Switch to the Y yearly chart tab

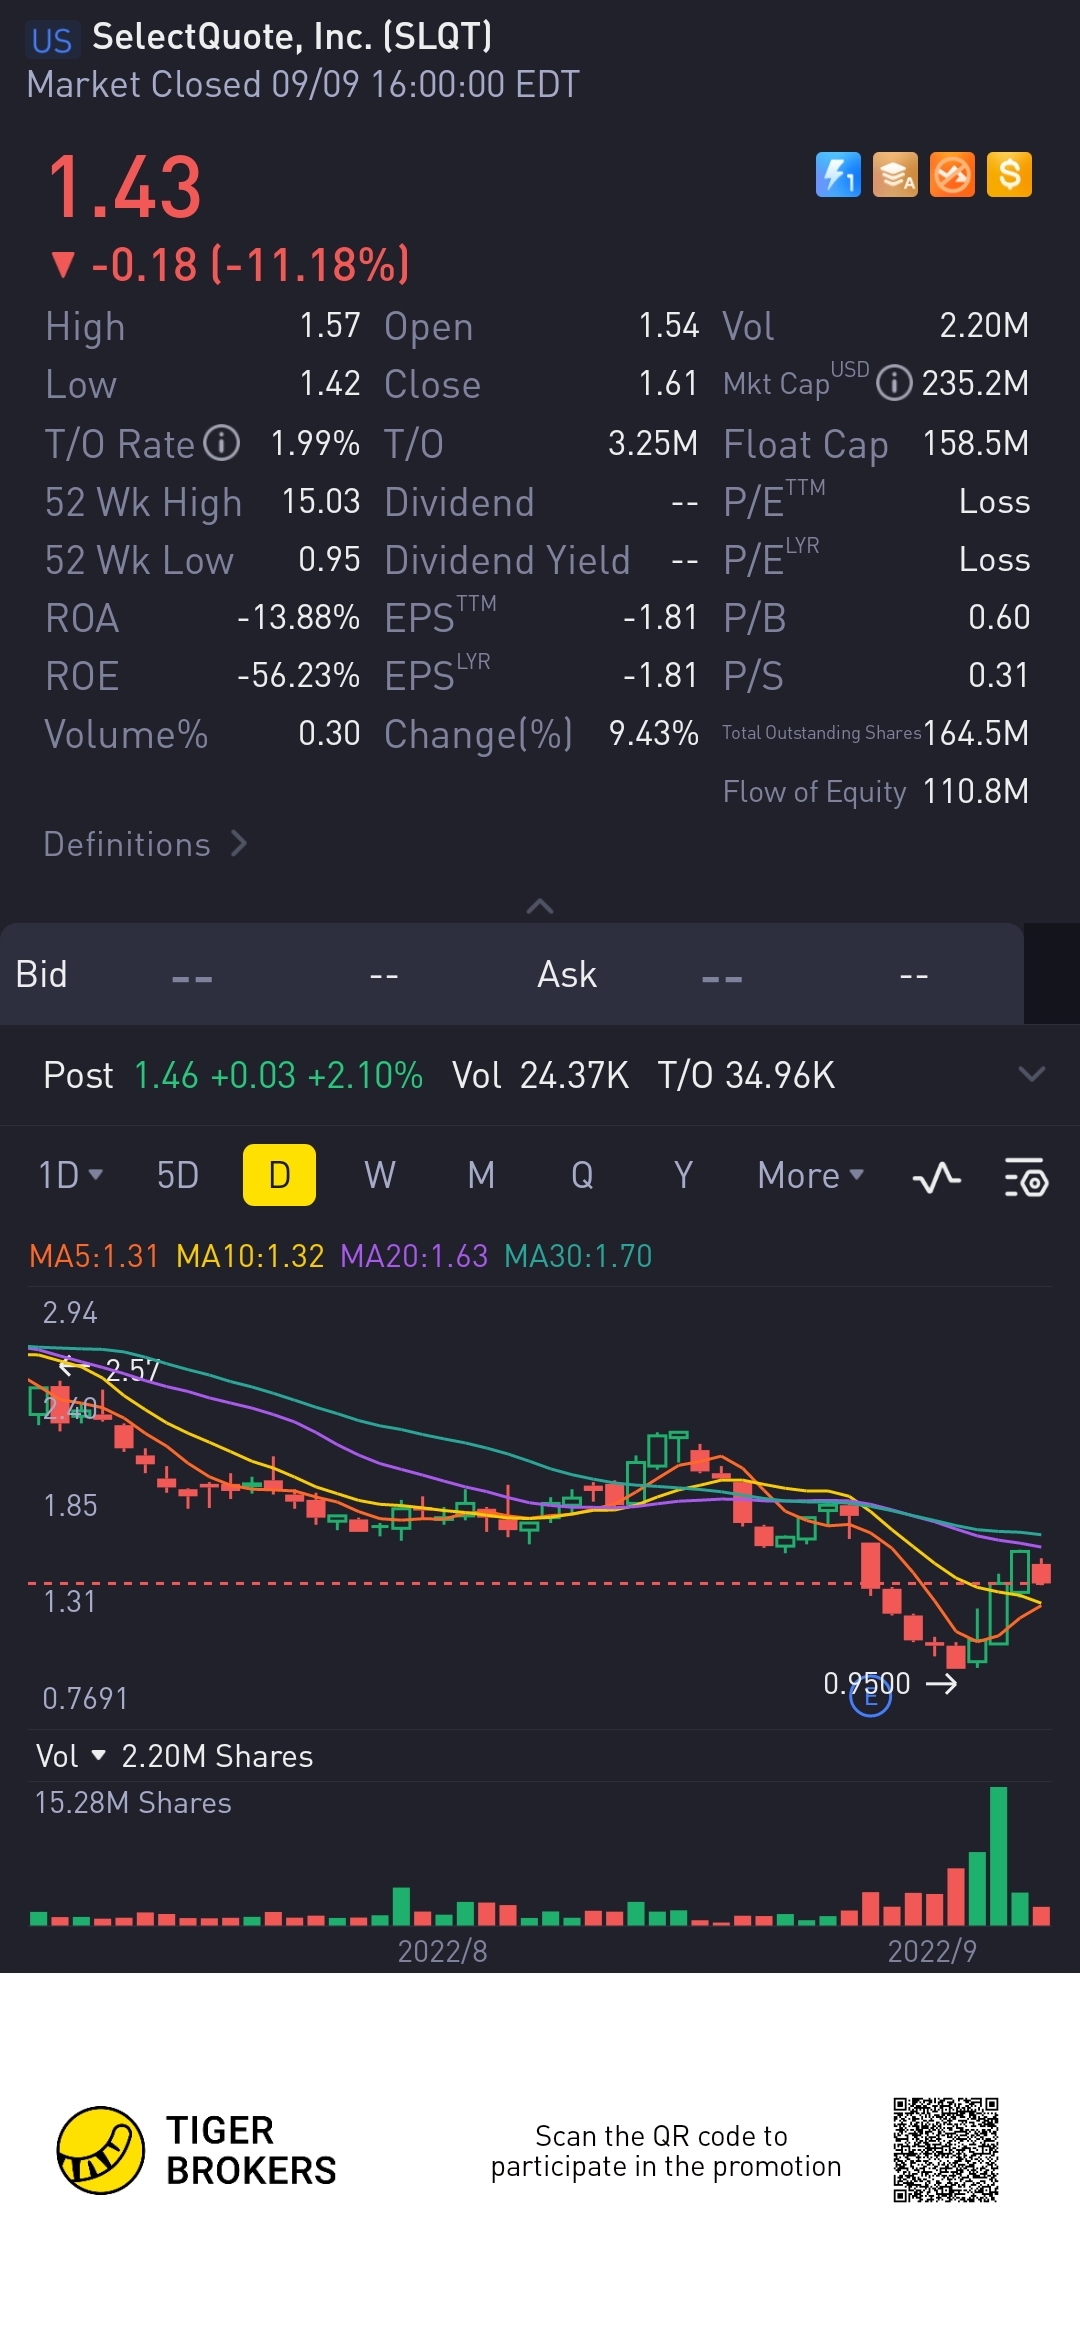point(683,1175)
